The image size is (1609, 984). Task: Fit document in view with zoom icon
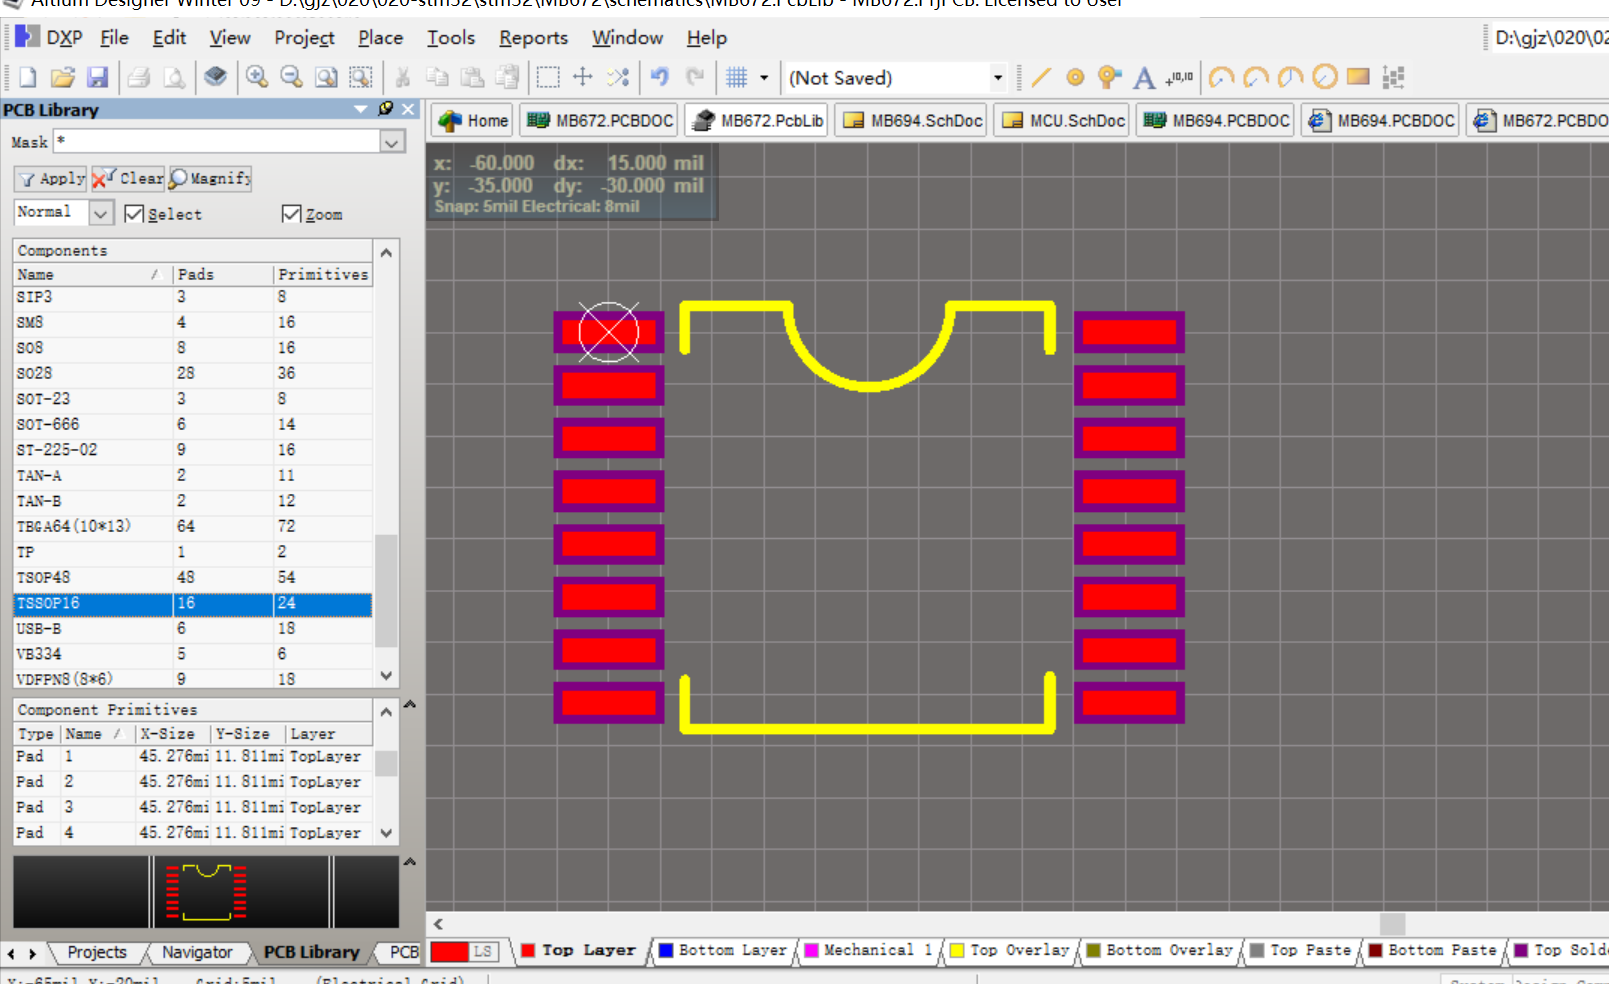coord(326,77)
